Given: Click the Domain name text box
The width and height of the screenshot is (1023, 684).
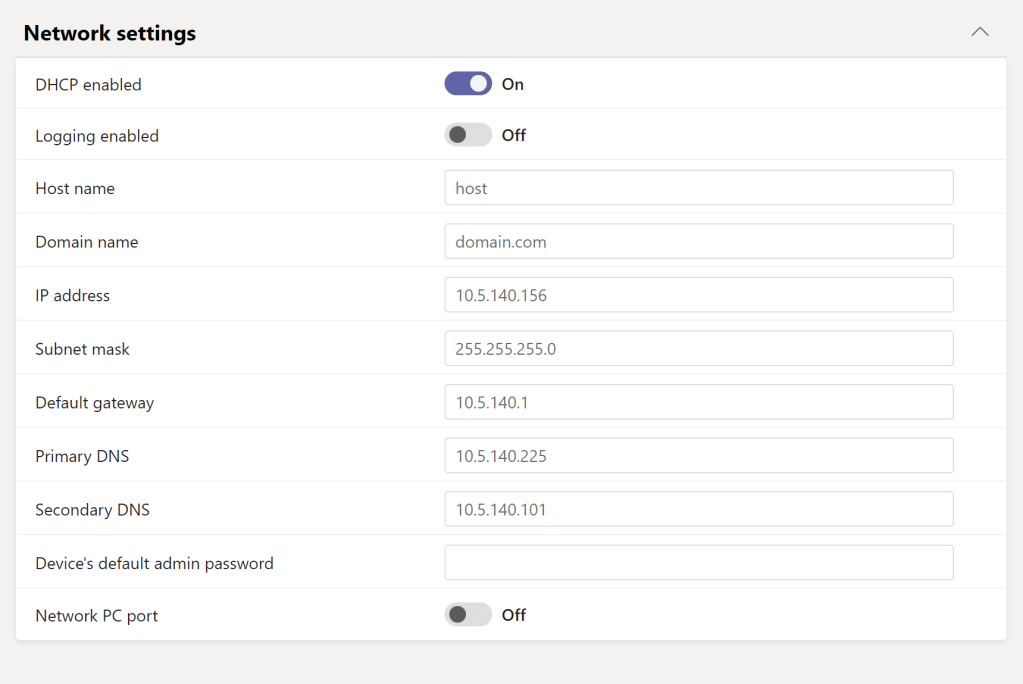Looking at the screenshot, I should coord(698,241).
